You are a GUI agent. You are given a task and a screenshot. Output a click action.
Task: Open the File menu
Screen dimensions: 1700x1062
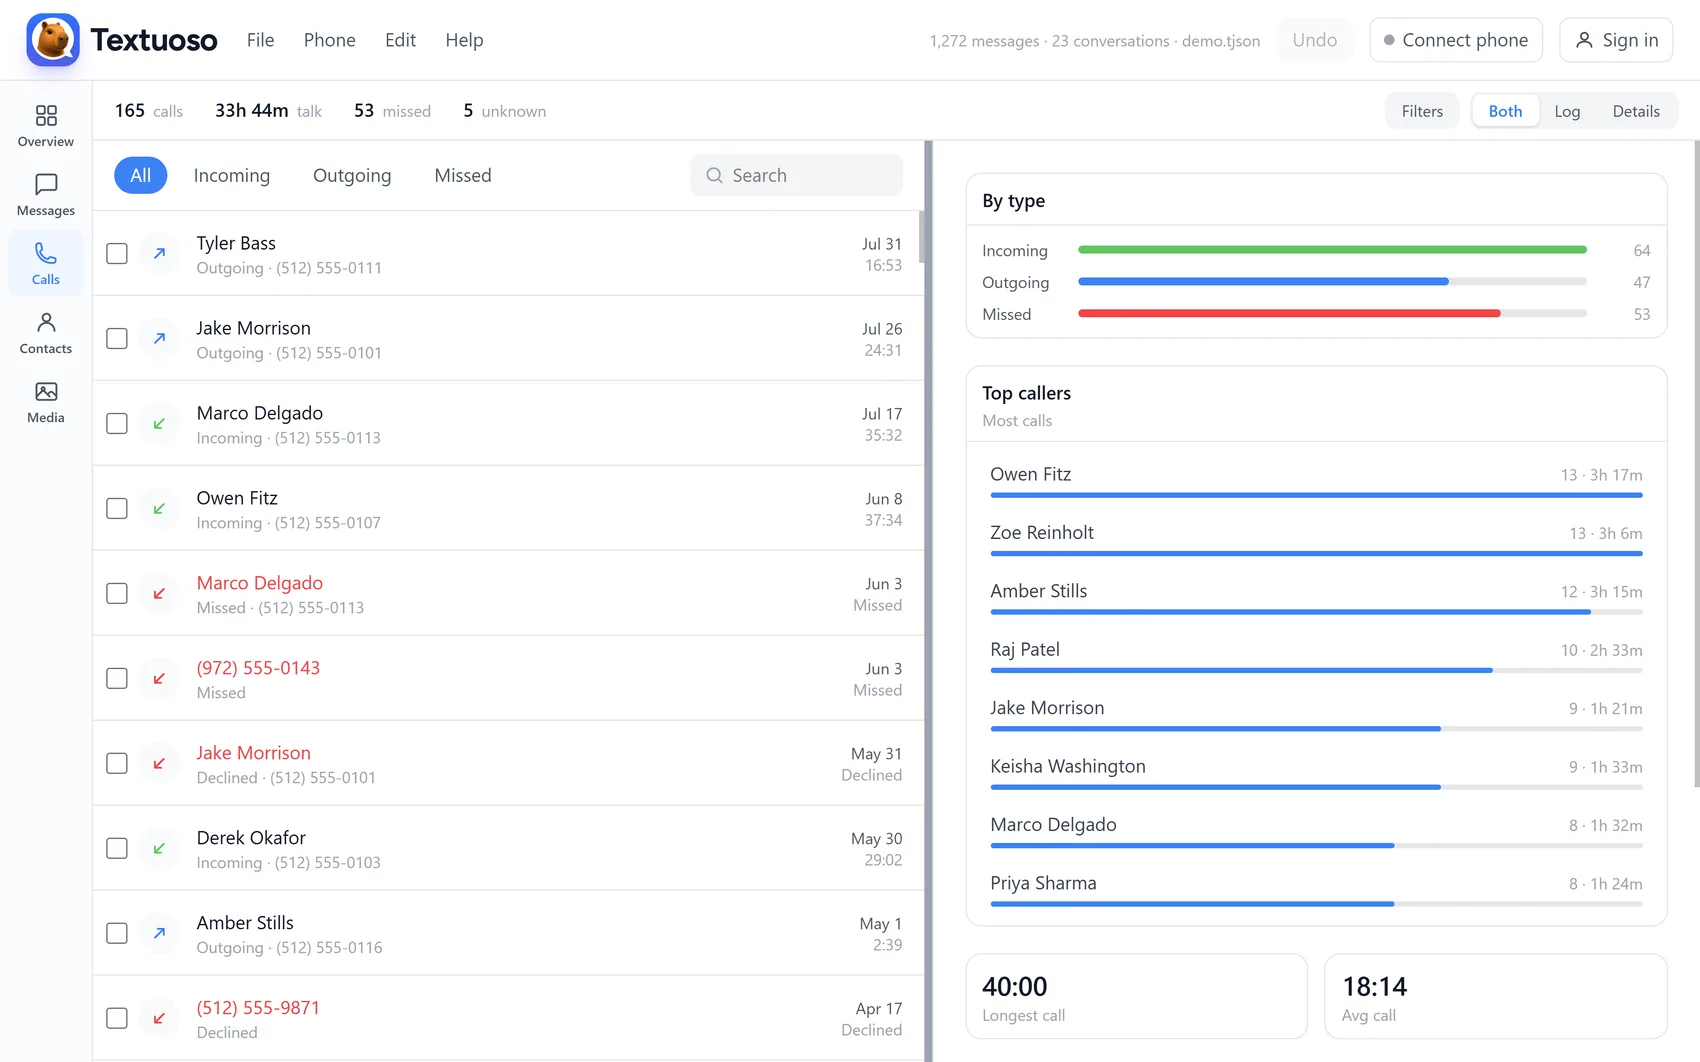[x=260, y=40]
